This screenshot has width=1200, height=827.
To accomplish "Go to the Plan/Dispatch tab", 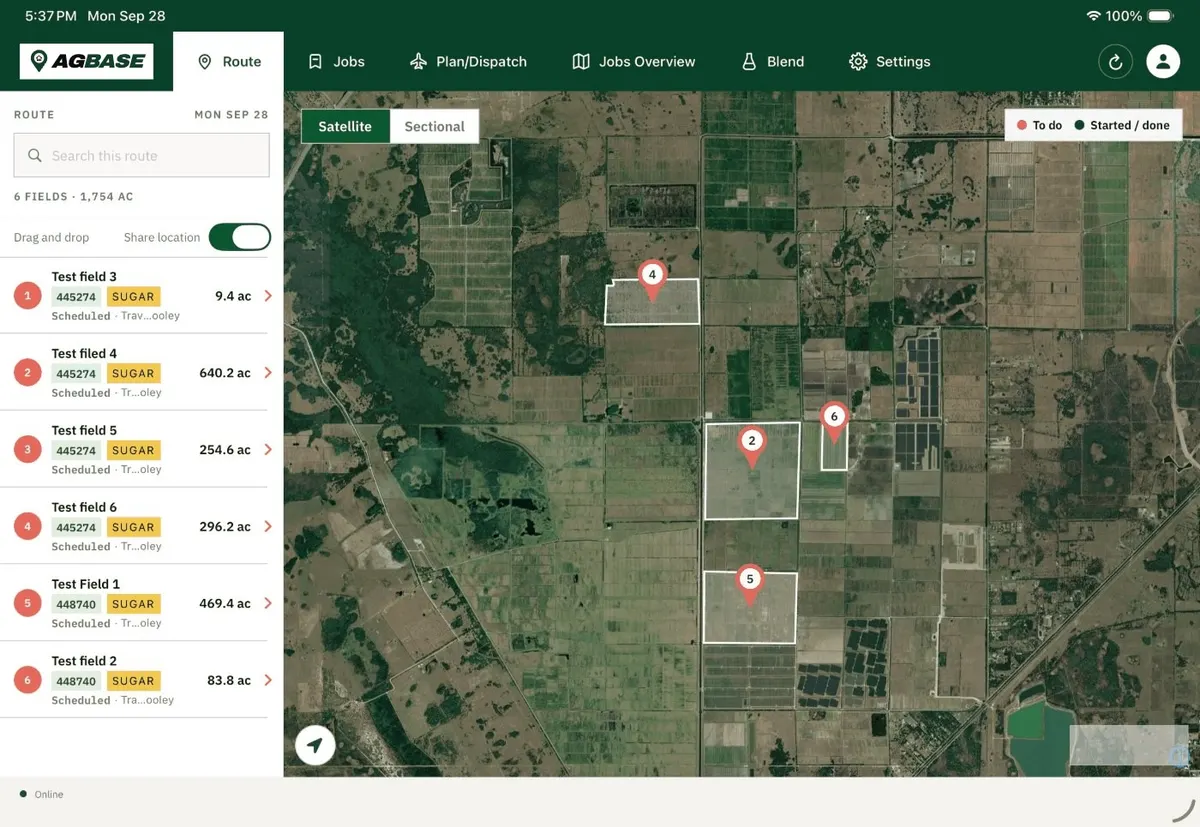I will click(x=468, y=62).
